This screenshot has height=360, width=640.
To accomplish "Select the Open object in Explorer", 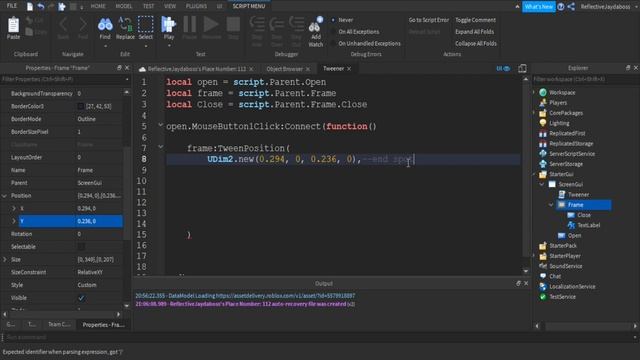I will click(574, 236).
